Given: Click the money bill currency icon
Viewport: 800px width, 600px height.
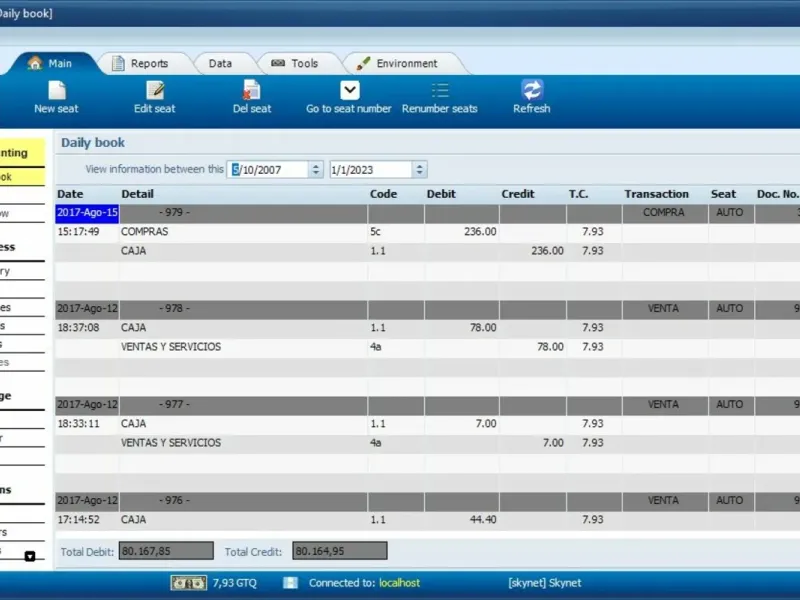Looking at the screenshot, I should click(189, 583).
